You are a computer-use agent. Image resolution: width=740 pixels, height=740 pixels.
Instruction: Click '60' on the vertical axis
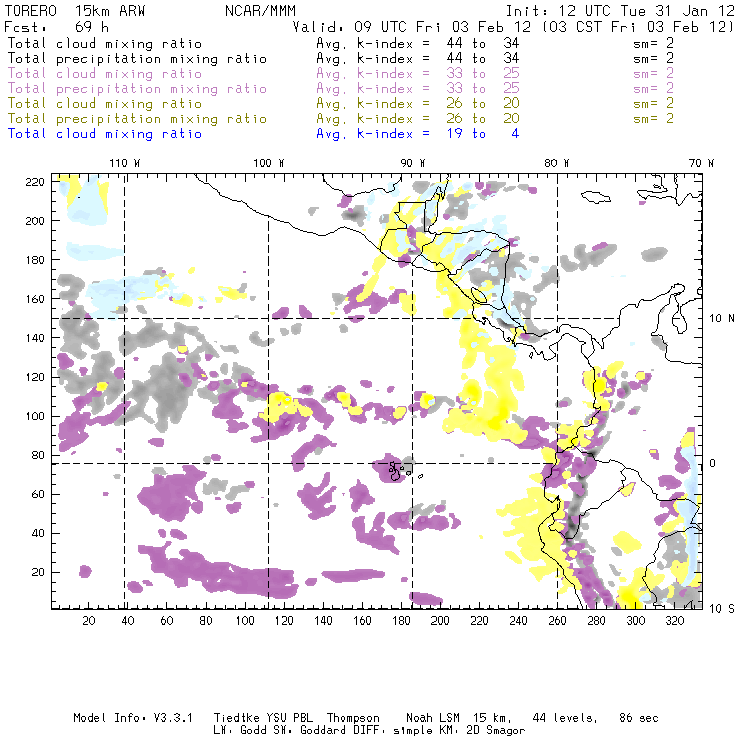point(38,495)
